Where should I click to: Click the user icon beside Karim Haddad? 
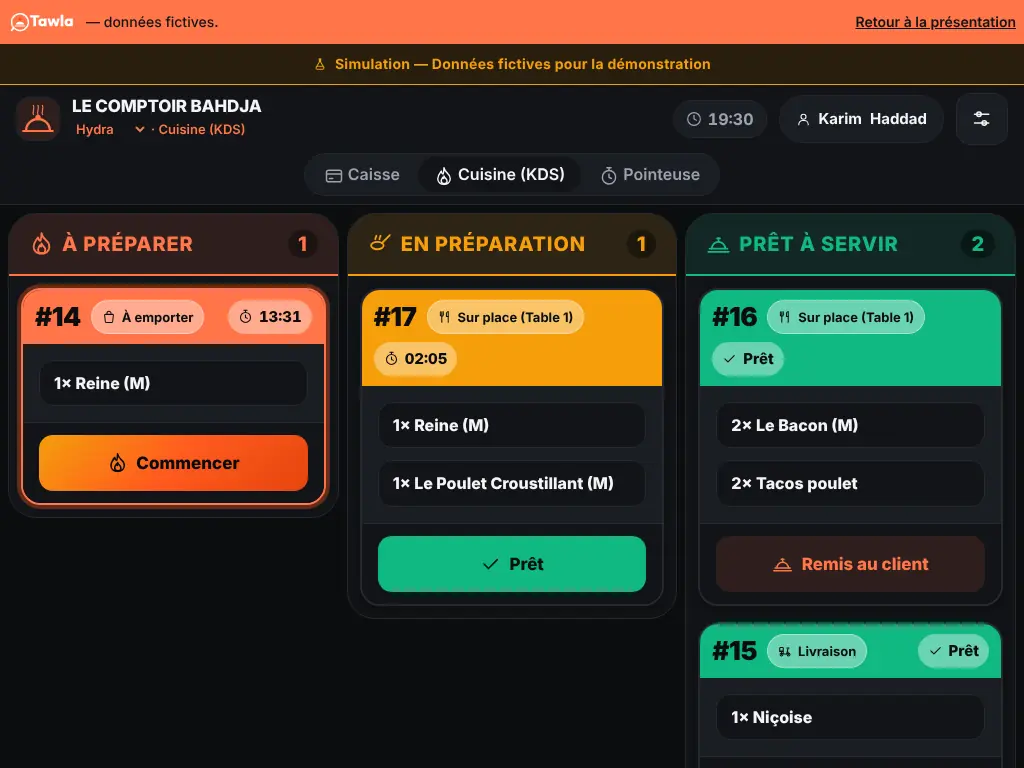pyautogui.click(x=803, y=119)
